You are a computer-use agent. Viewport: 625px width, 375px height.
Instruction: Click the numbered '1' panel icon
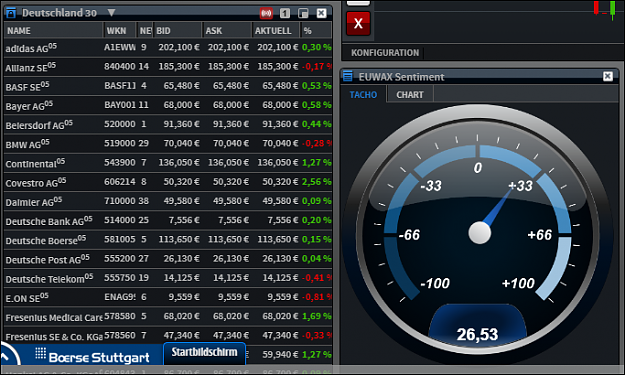285,14
